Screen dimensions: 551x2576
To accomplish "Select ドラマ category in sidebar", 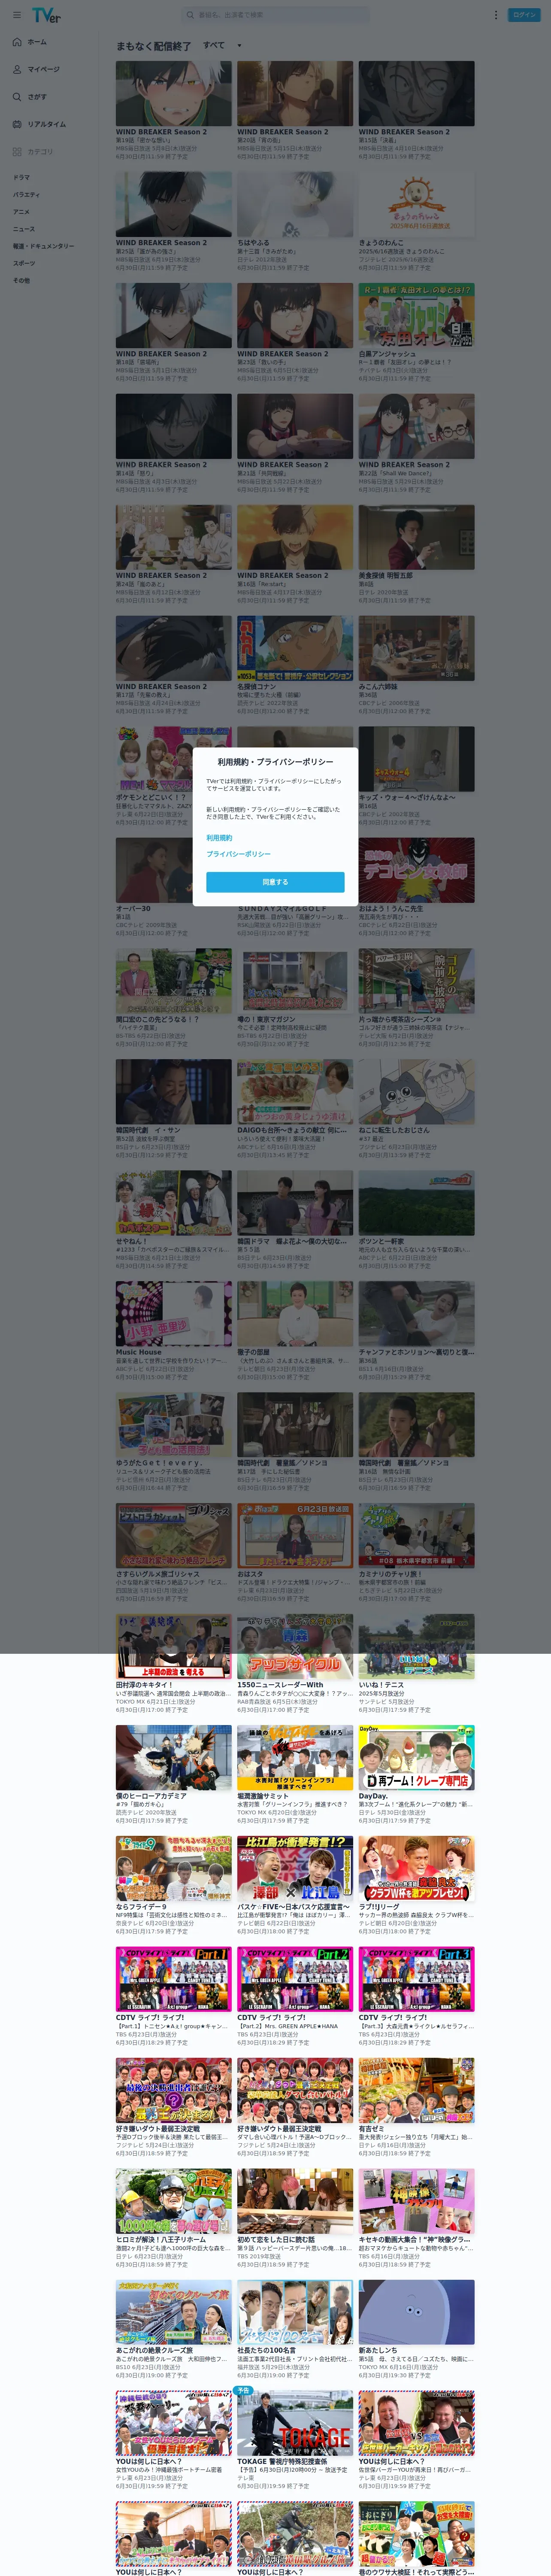I will click(x=21, y=177).
